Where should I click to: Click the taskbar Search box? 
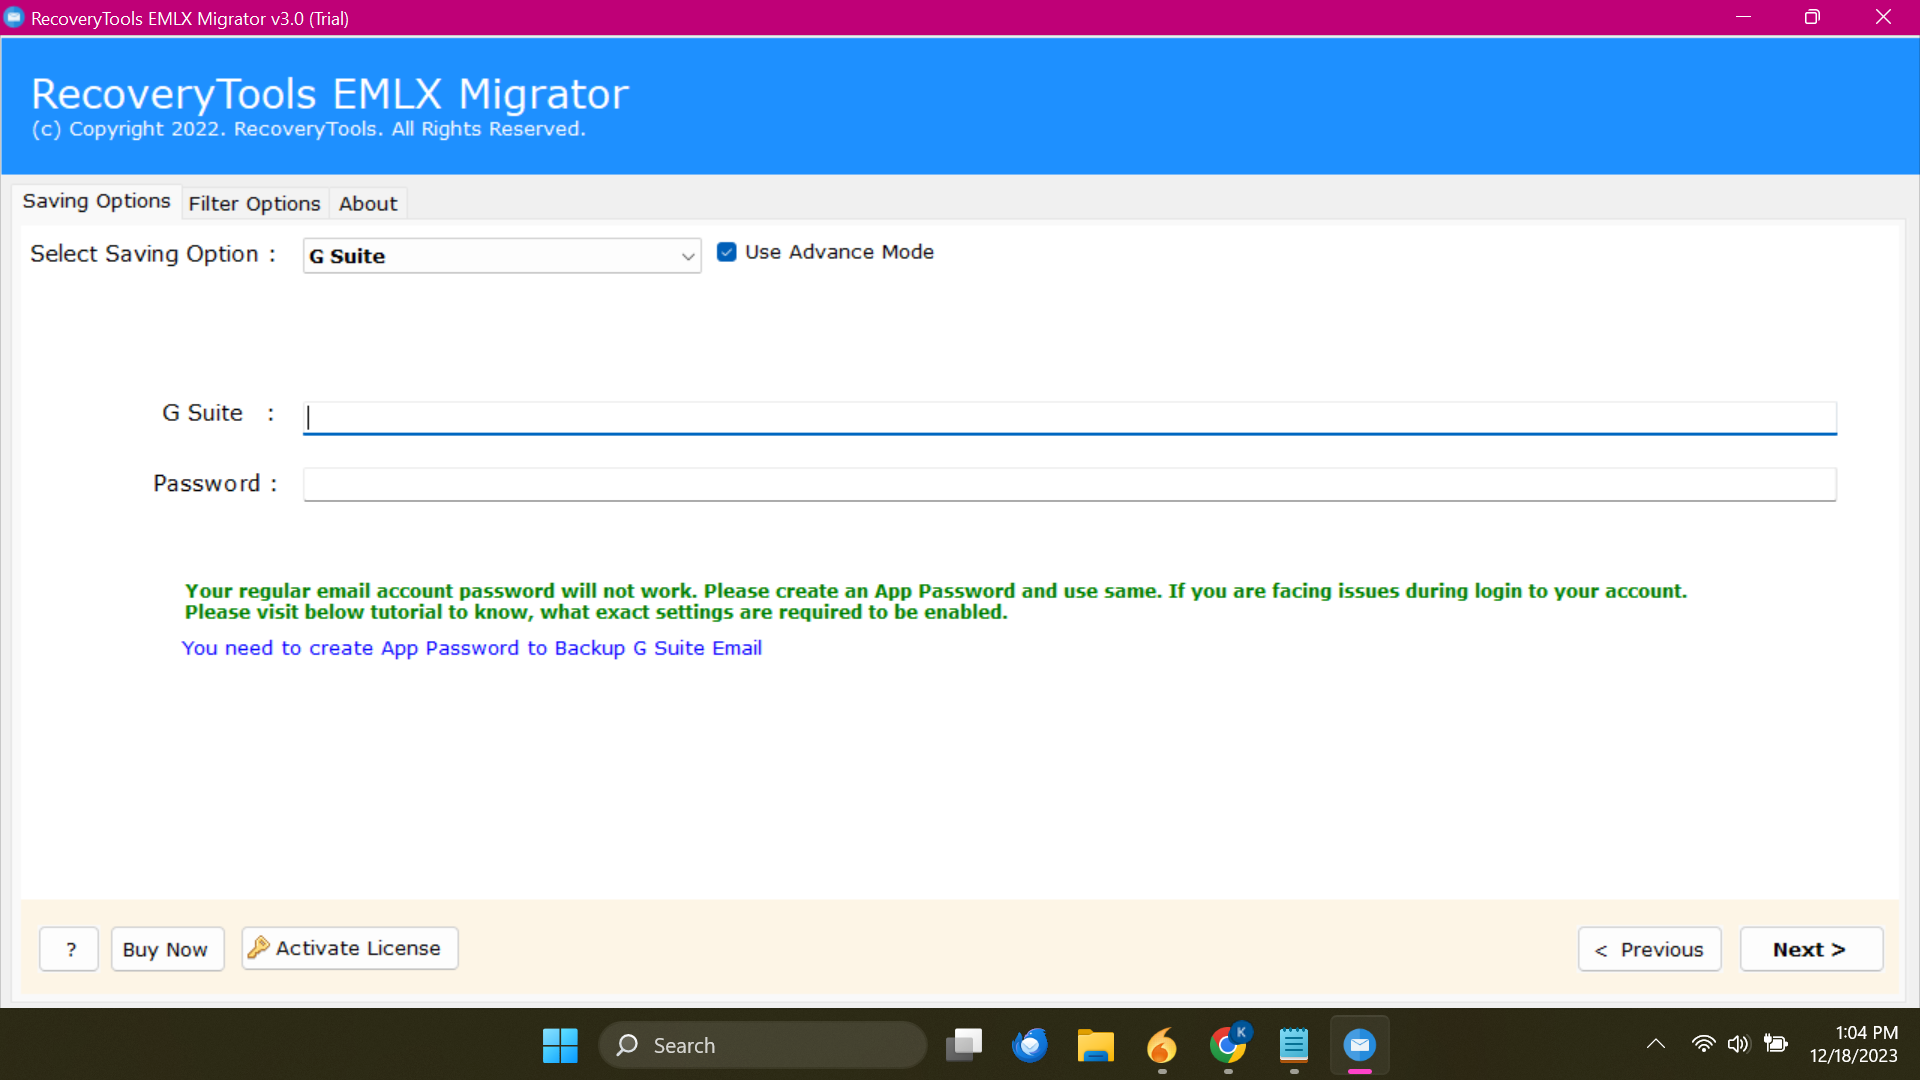click(763, 1045)
